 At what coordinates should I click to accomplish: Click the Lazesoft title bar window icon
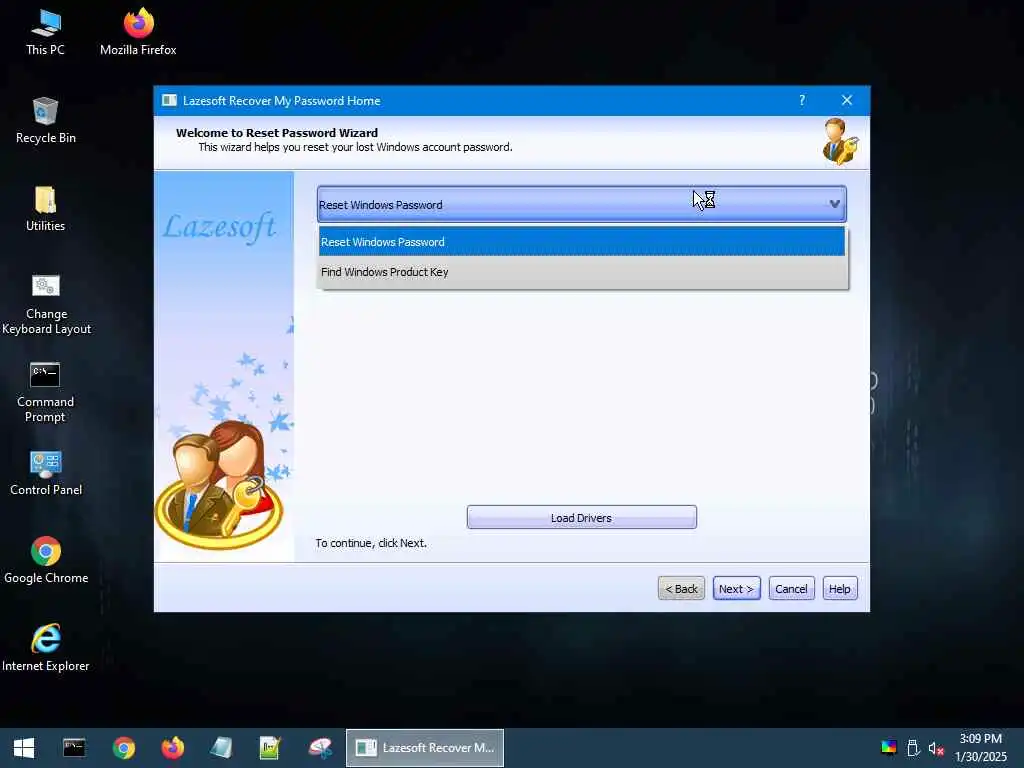169,101
